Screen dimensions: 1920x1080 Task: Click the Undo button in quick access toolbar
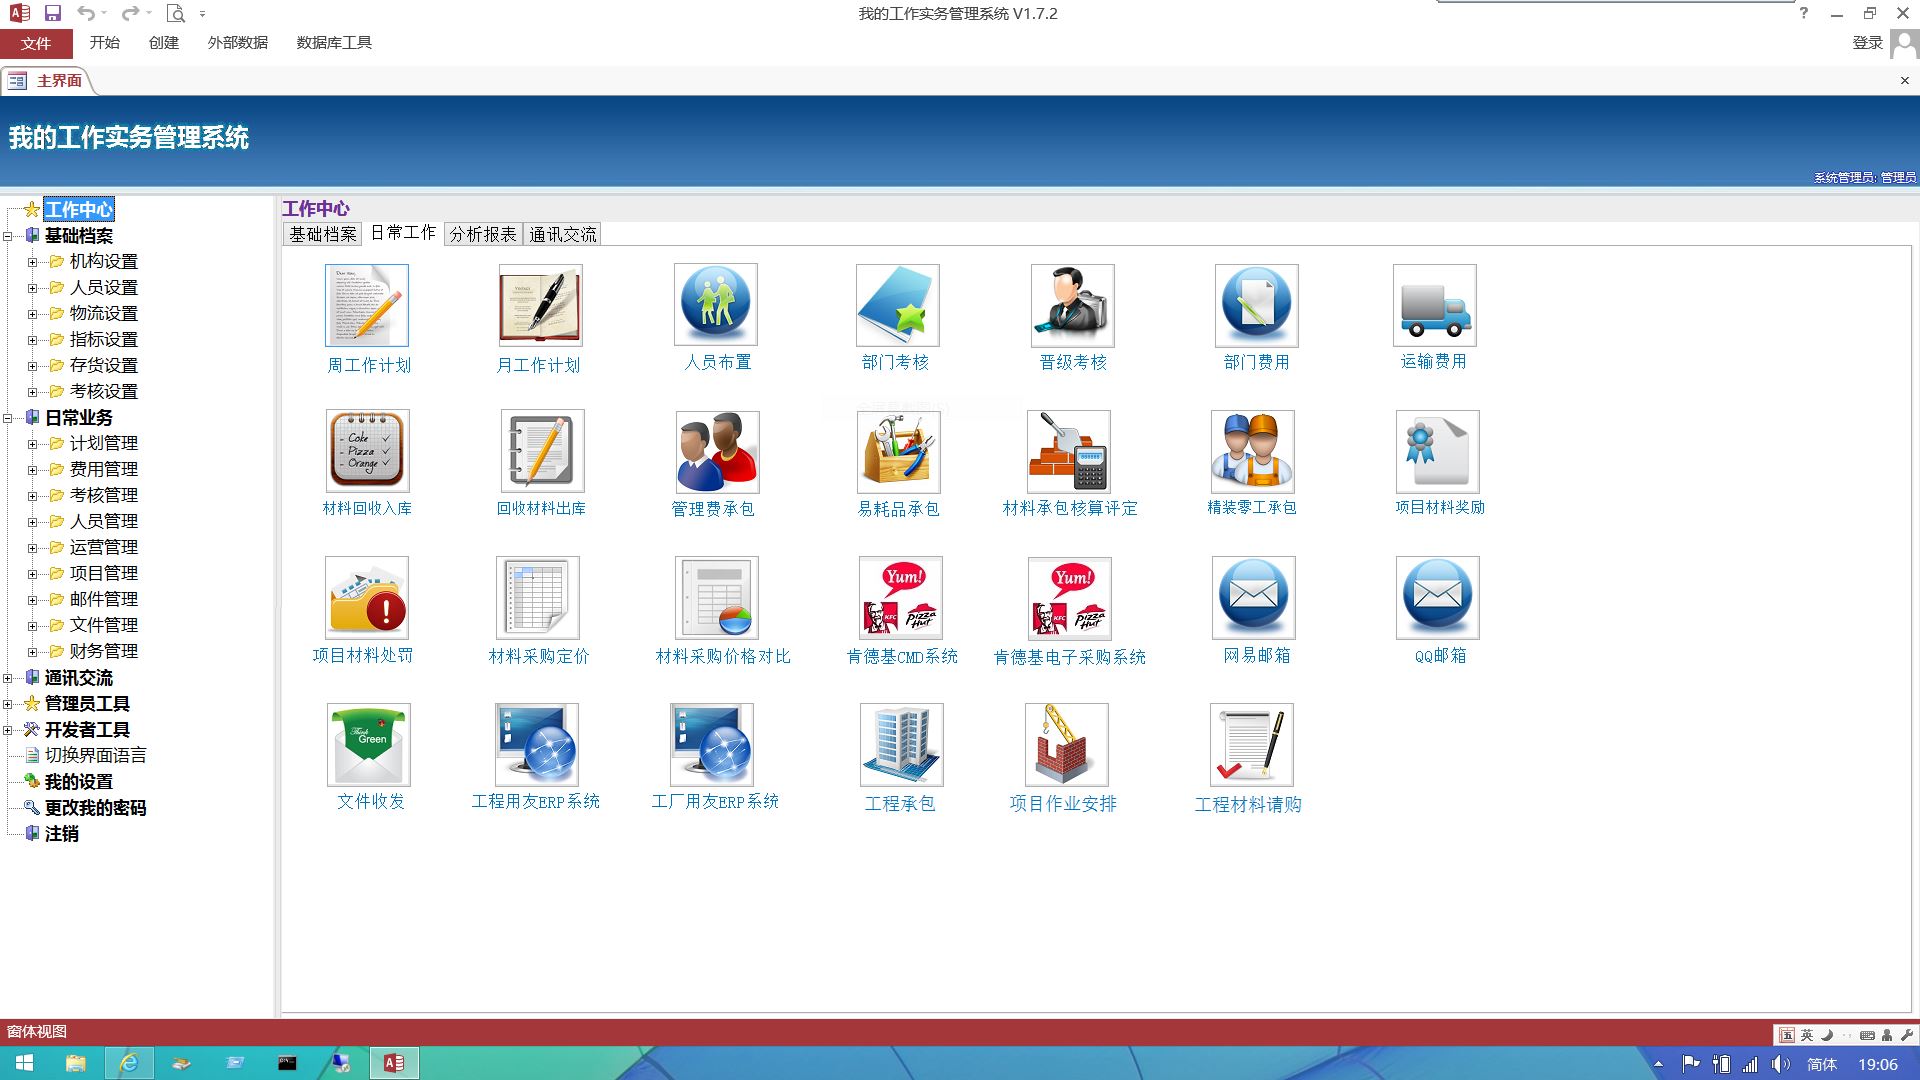pos(86,13)
